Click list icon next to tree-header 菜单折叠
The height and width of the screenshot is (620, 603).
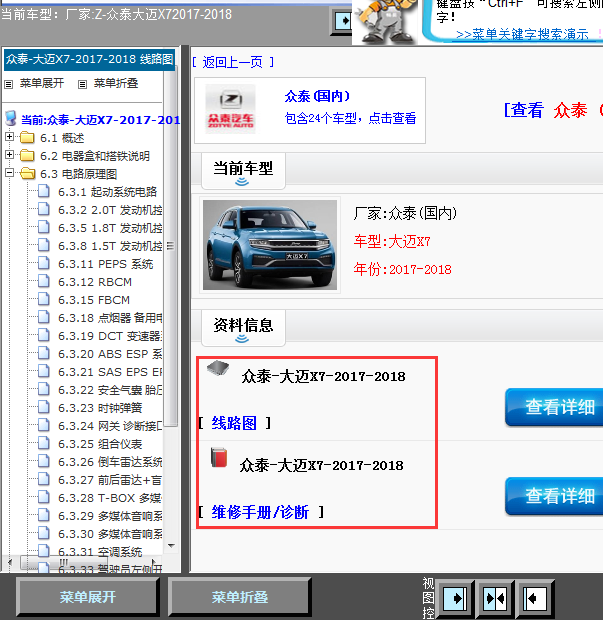tap(82, 84)
